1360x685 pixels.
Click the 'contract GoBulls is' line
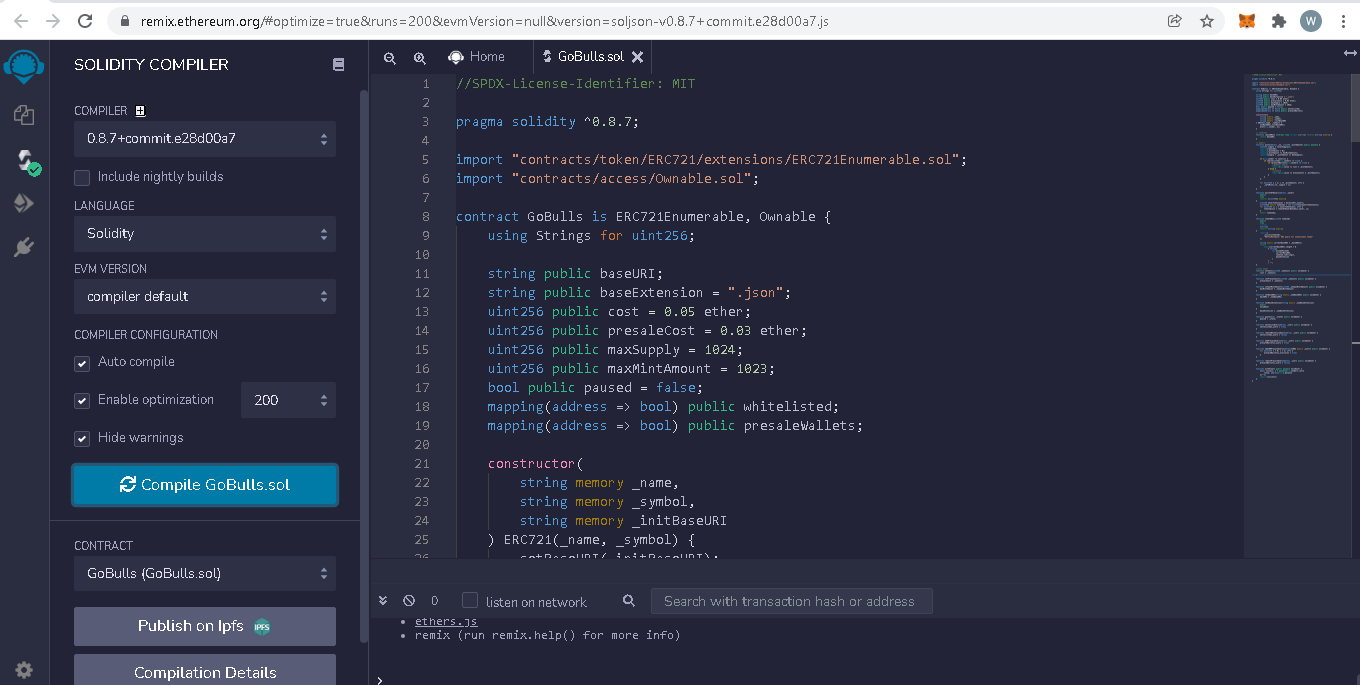pyautogui.click(x=643, y=216)
